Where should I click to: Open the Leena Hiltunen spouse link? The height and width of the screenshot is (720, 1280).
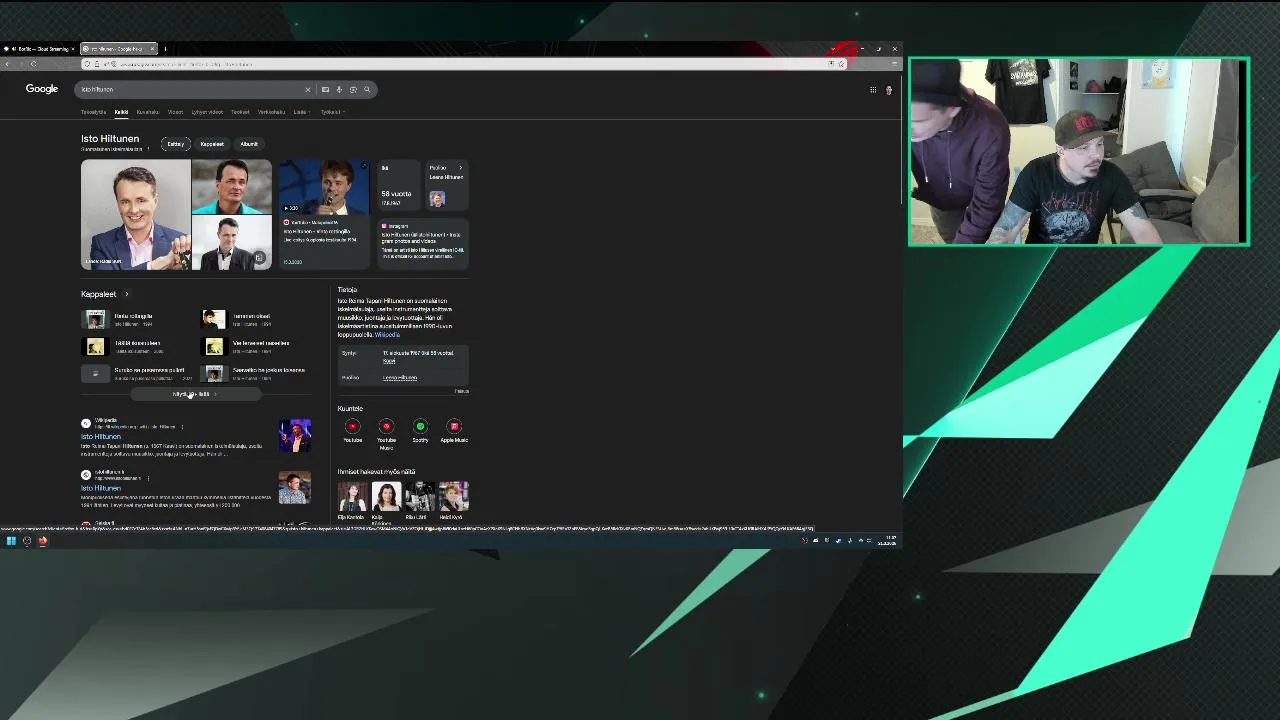400,378
